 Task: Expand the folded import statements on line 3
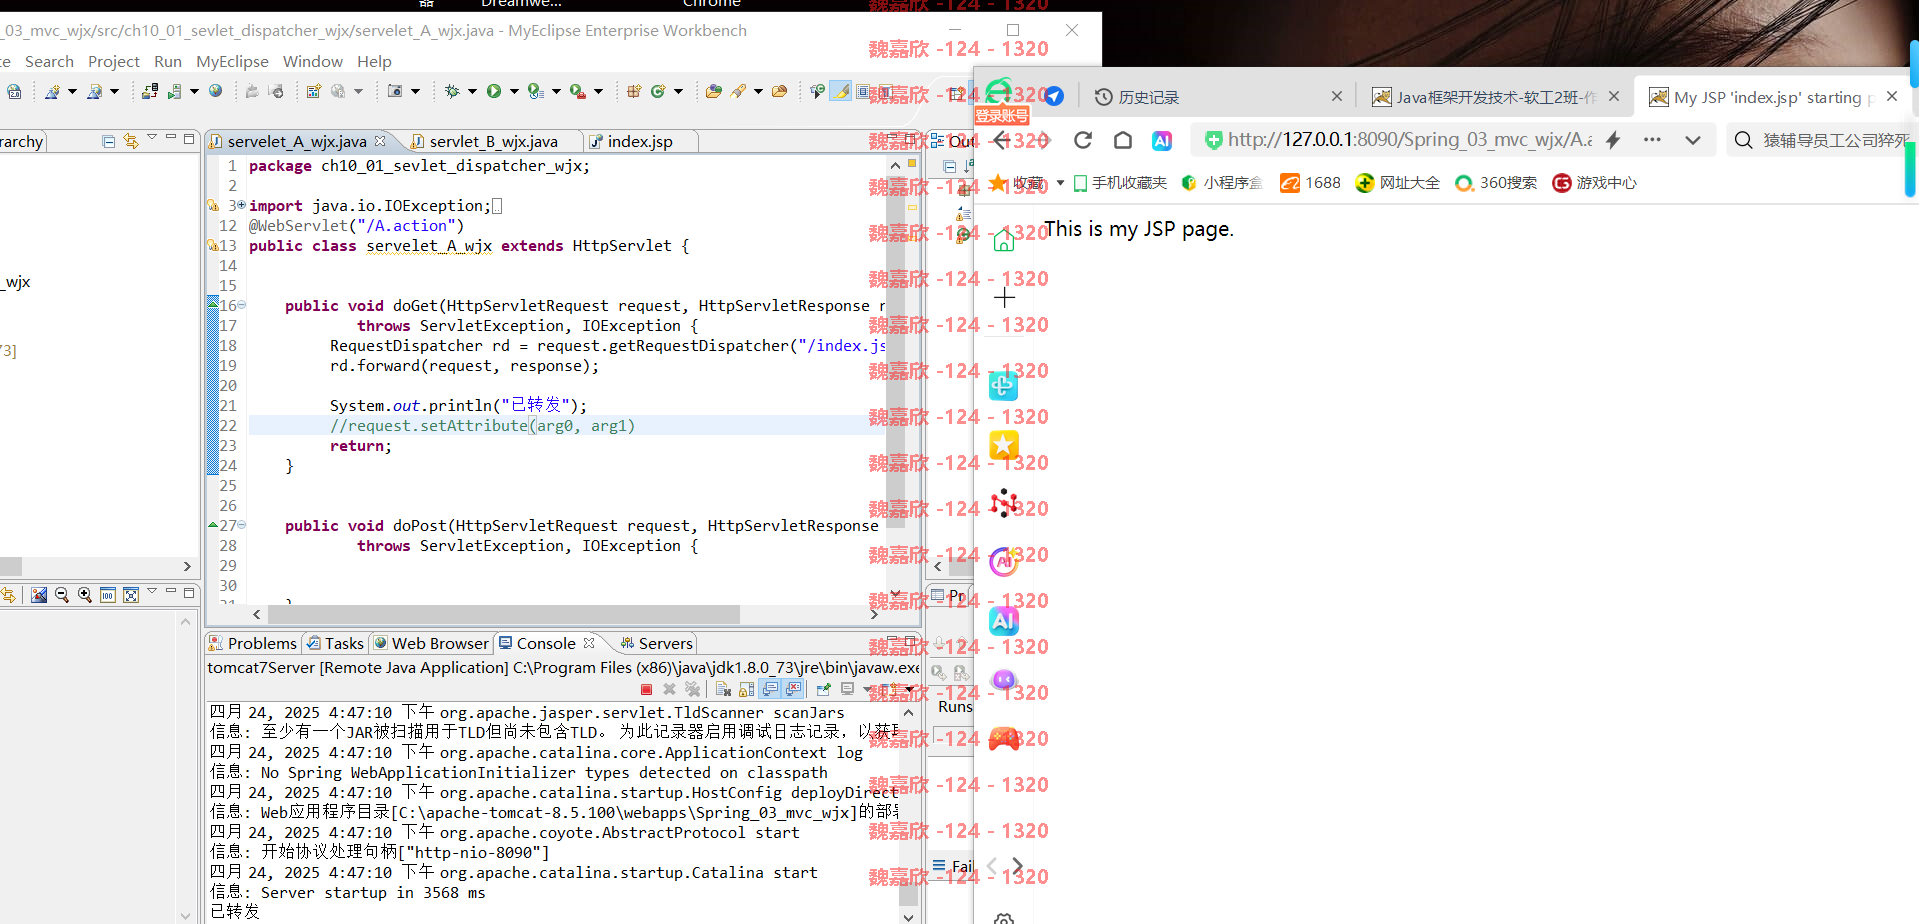[241, 205]
